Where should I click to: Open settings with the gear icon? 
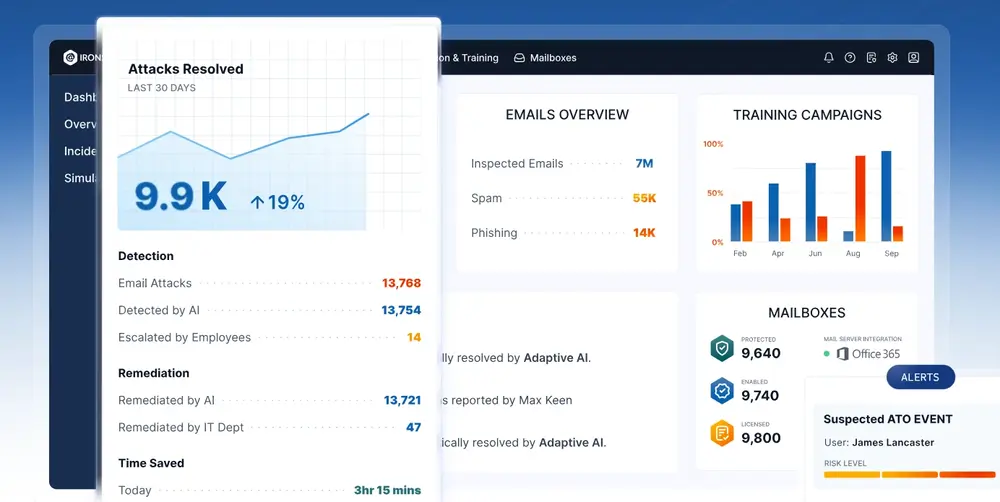(893, 58)
